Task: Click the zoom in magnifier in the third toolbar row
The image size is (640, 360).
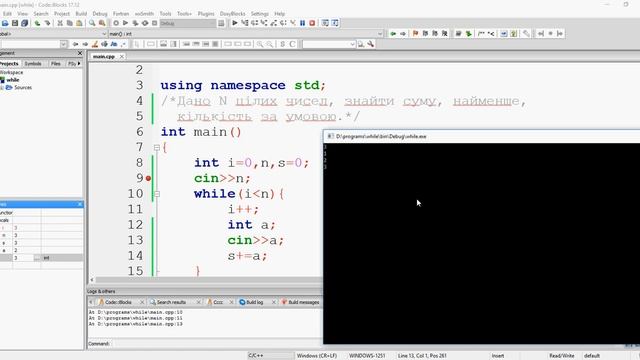Action: coord(260,44)
